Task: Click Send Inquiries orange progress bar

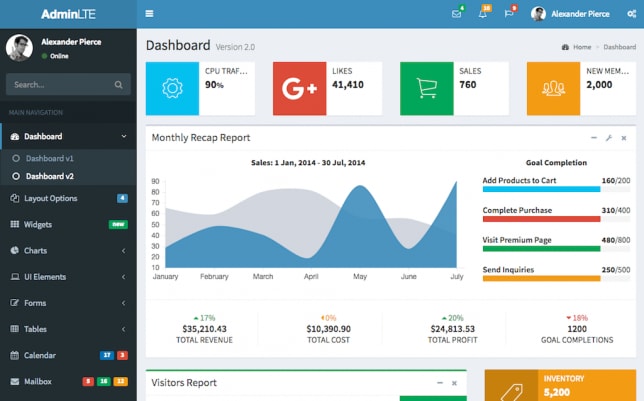Action: [556, 279]
